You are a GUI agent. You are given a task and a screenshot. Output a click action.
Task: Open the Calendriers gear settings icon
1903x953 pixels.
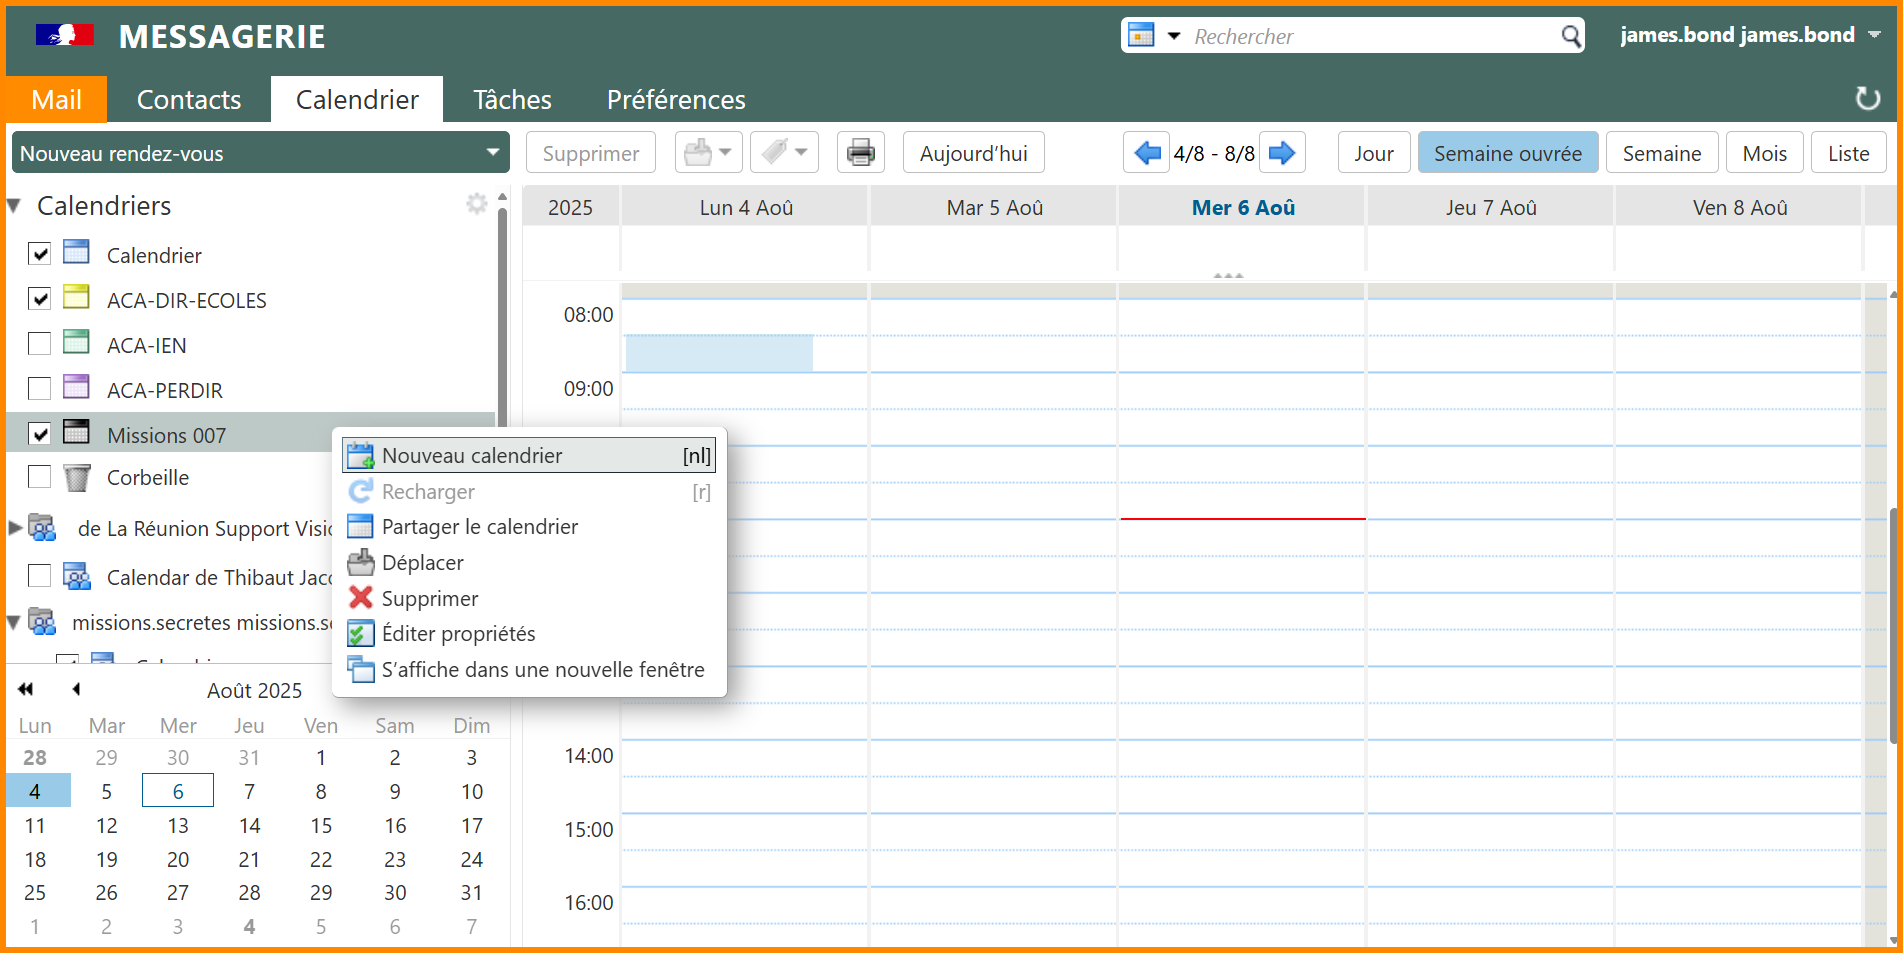tap(477, 204)
